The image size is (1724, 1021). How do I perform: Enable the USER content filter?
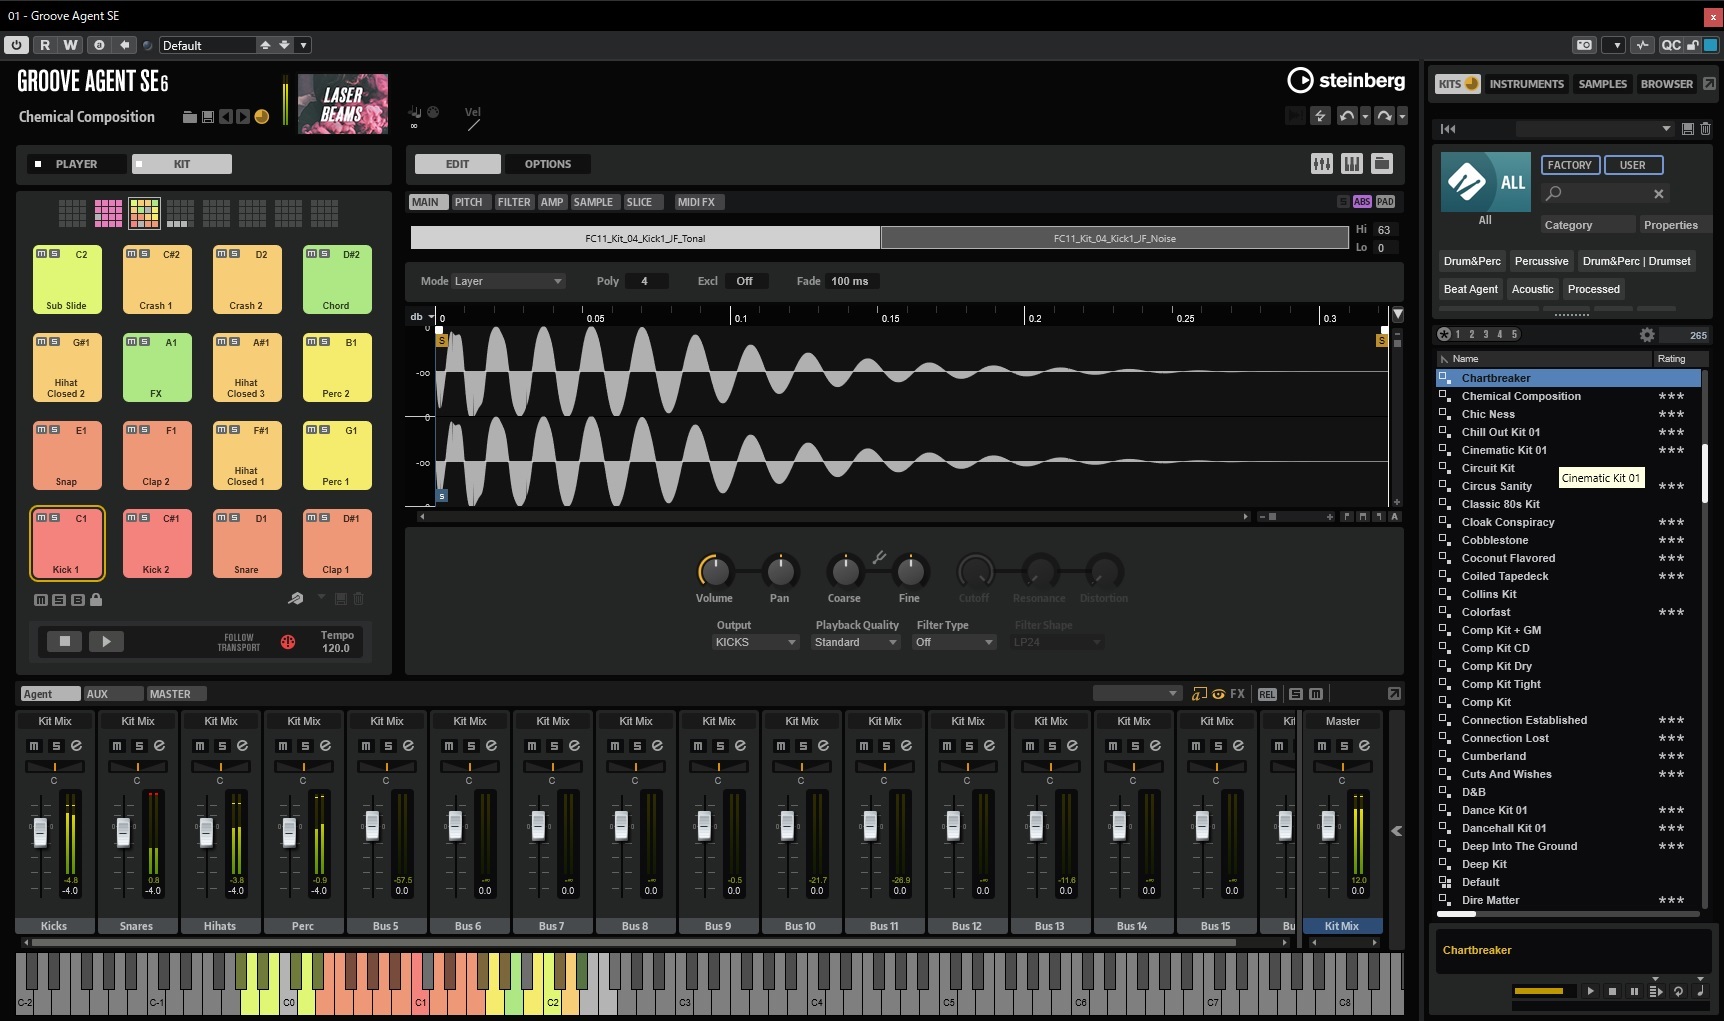(x=1632, y=165)
